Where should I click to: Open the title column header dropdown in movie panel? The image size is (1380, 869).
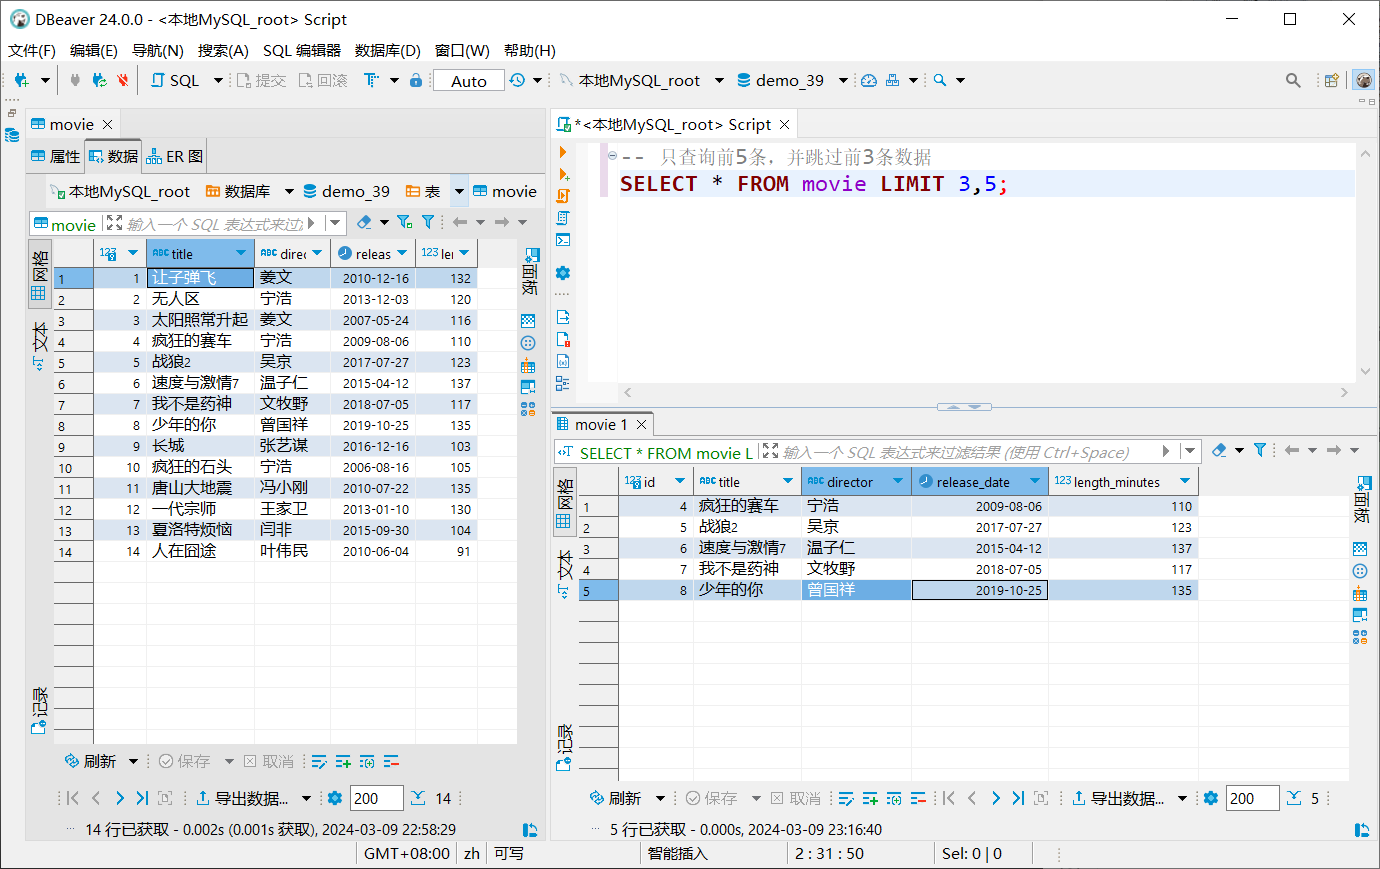click(x=240, y=253)
